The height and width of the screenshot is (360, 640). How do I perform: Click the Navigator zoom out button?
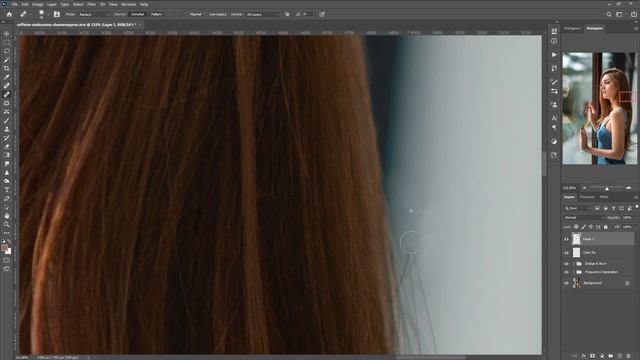pos(584,188)
